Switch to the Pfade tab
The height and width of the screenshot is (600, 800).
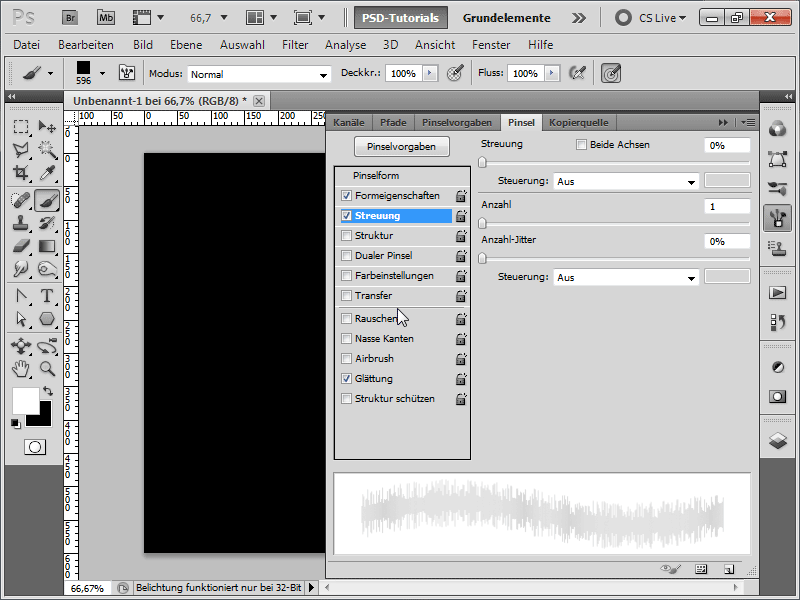click(x=393, y=122)
